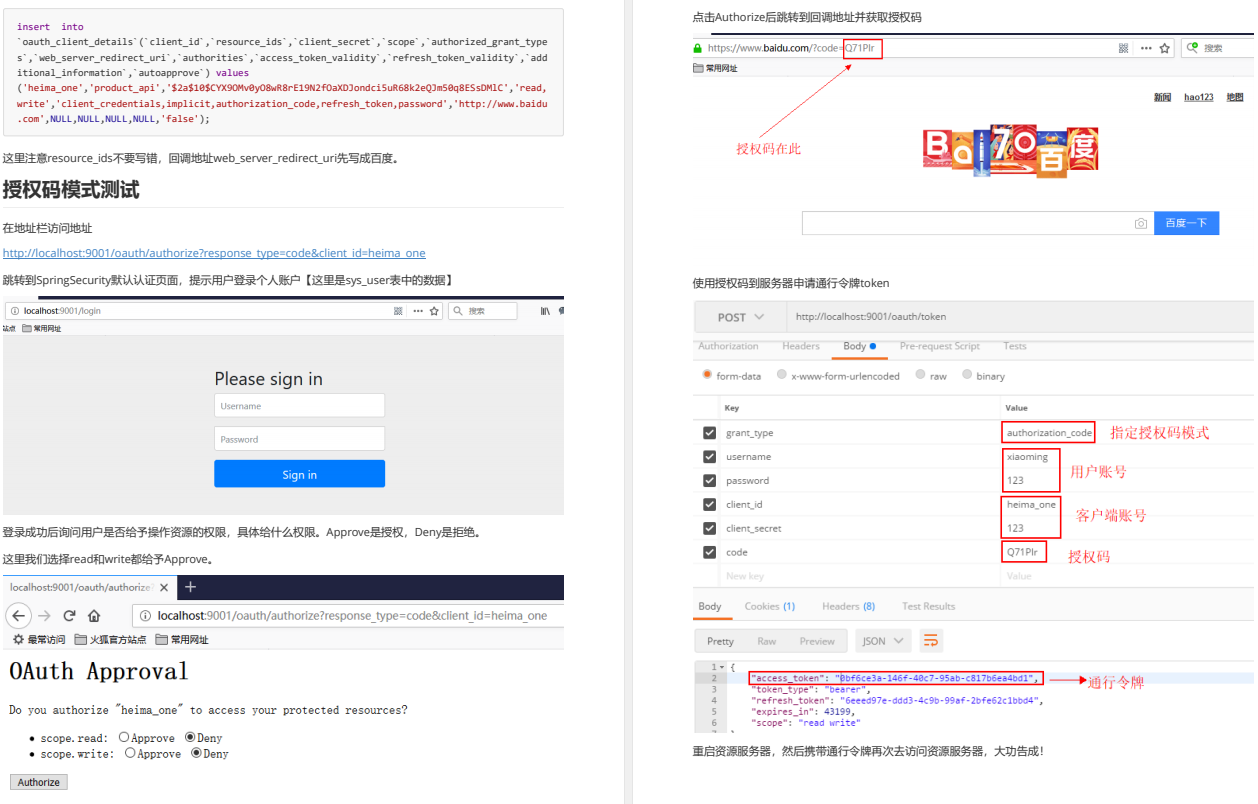Click the Authorize button
Screen dimensions: 1258x804
39,782
